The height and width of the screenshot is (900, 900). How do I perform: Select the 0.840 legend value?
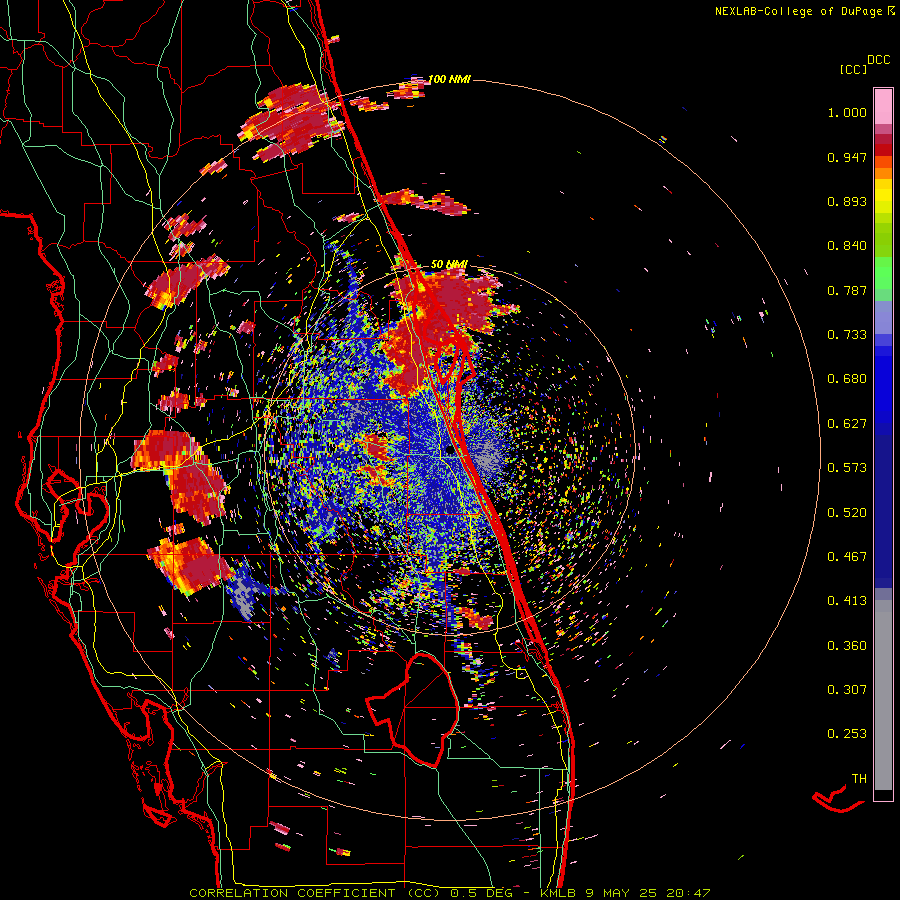(x=847, y=246)
